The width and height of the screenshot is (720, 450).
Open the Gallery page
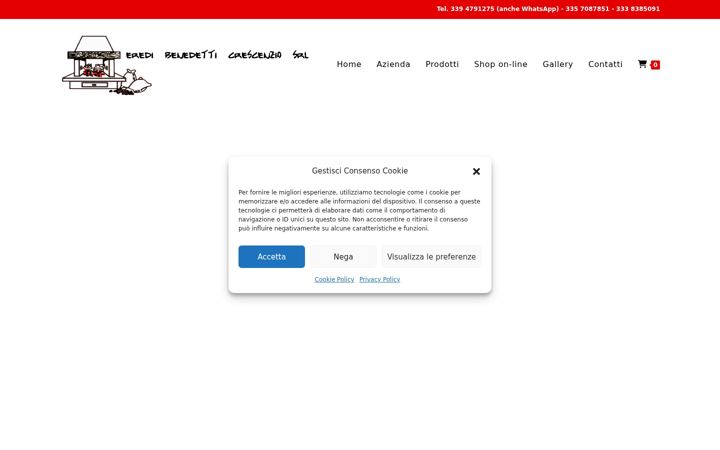pyautogui.click(x=557, y=64)
